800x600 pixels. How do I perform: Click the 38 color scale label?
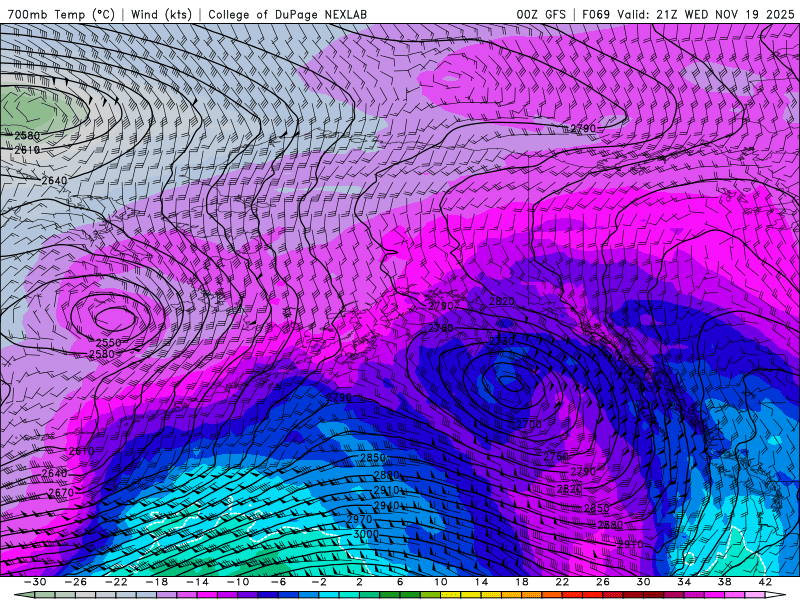[x=724, y=582]
